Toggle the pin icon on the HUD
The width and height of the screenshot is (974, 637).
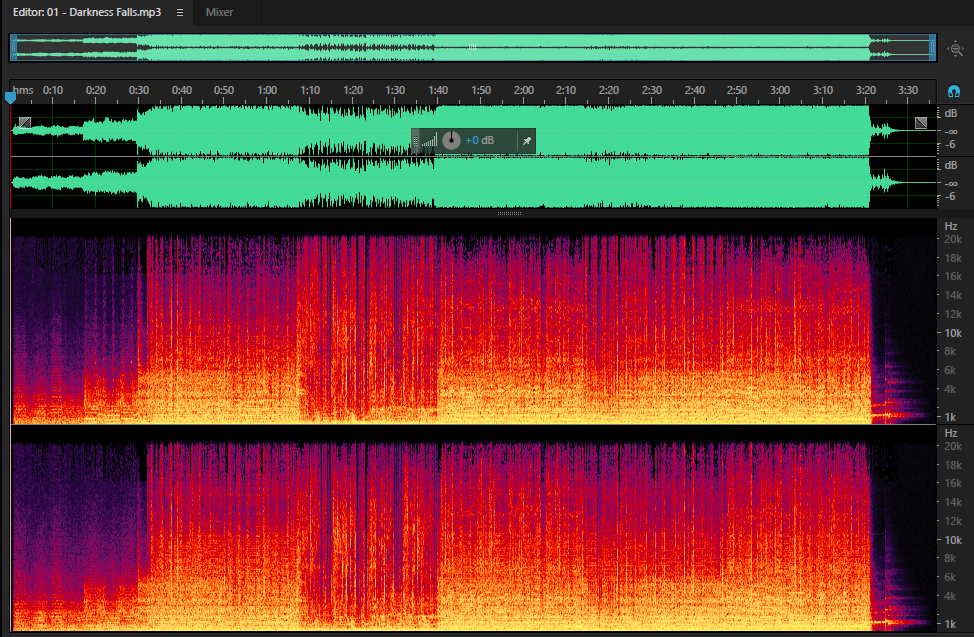[x=527, y=141]
